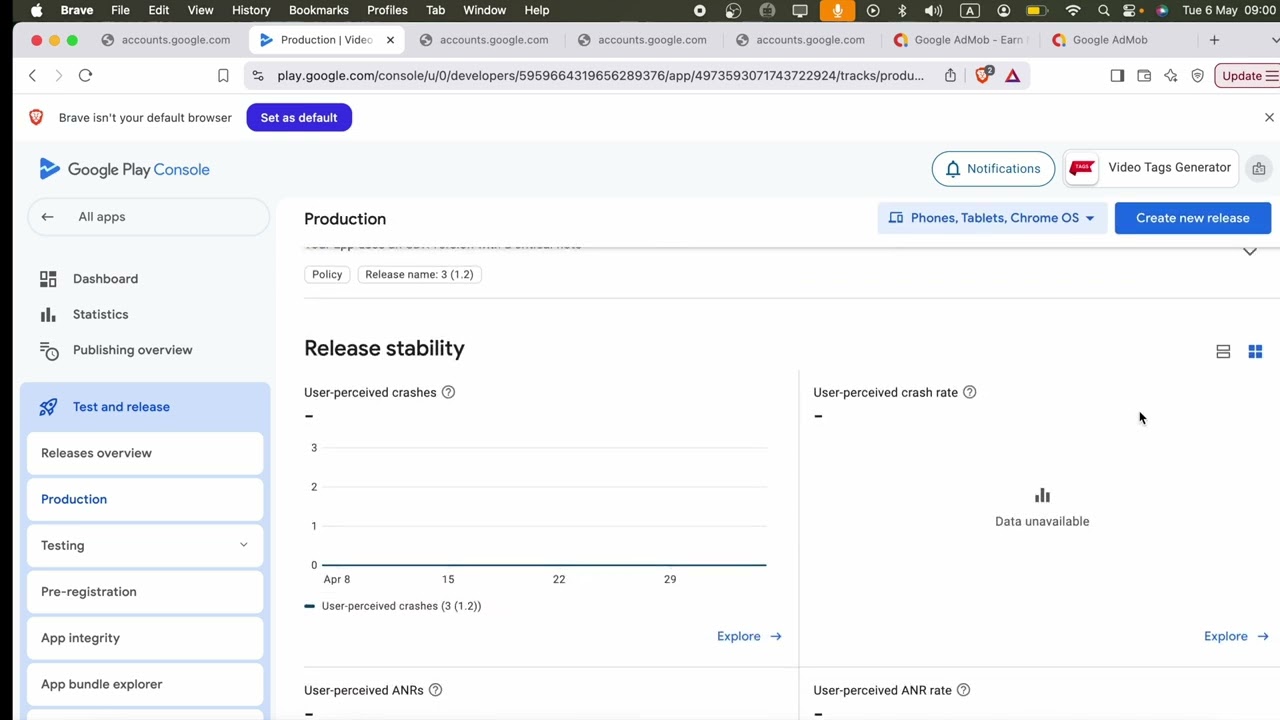Viewport: 1280px width, 720px height.
Task: Click the volume icon in menu bar
Action: point(934,10)
